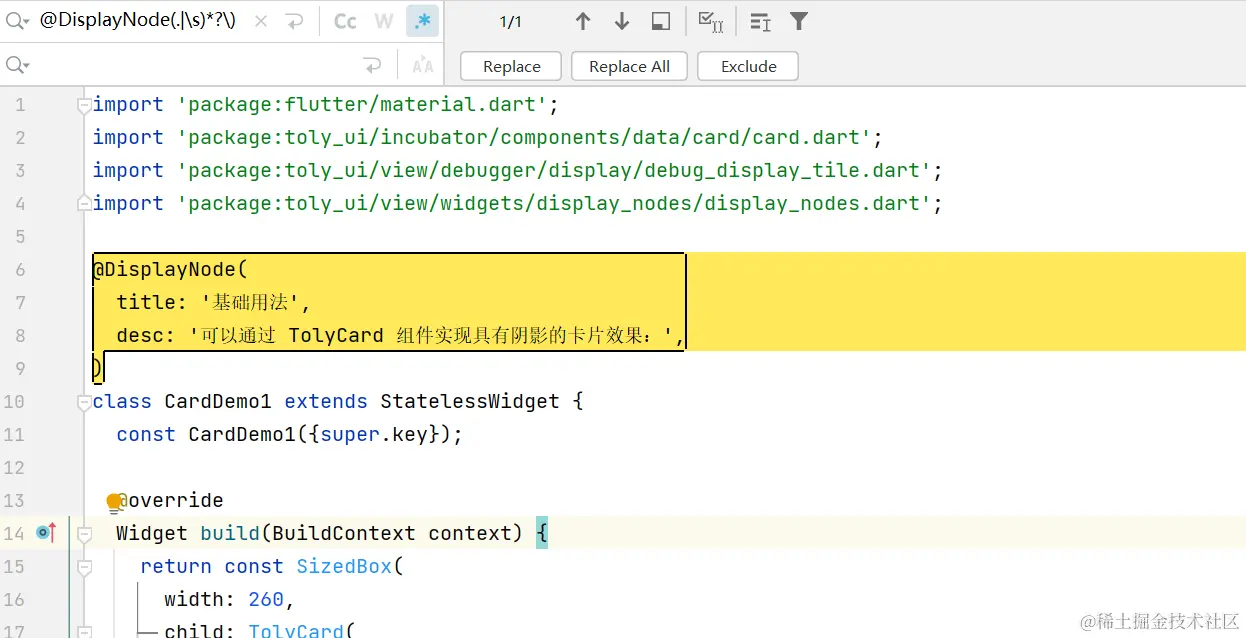The height and width of the screenshot is (638, 1246).
Task: Open the intention light bulb at line 13
Action: pyautogui.click(x=114, y=501)
